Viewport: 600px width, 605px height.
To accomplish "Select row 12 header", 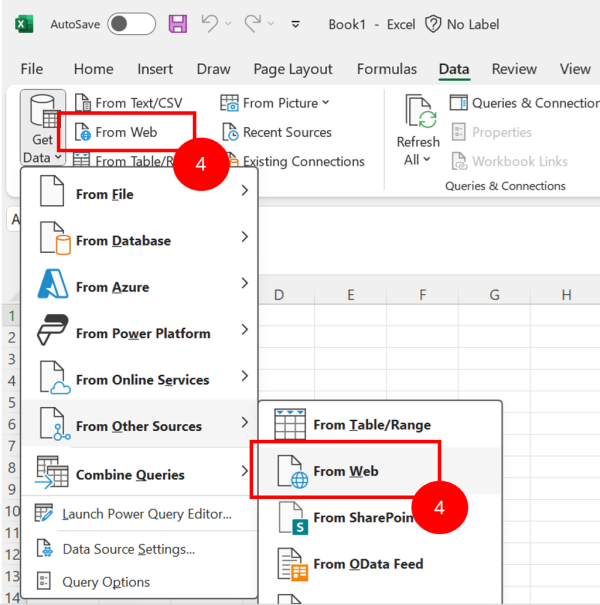I will pyautogui.click(x=12, y=554).
